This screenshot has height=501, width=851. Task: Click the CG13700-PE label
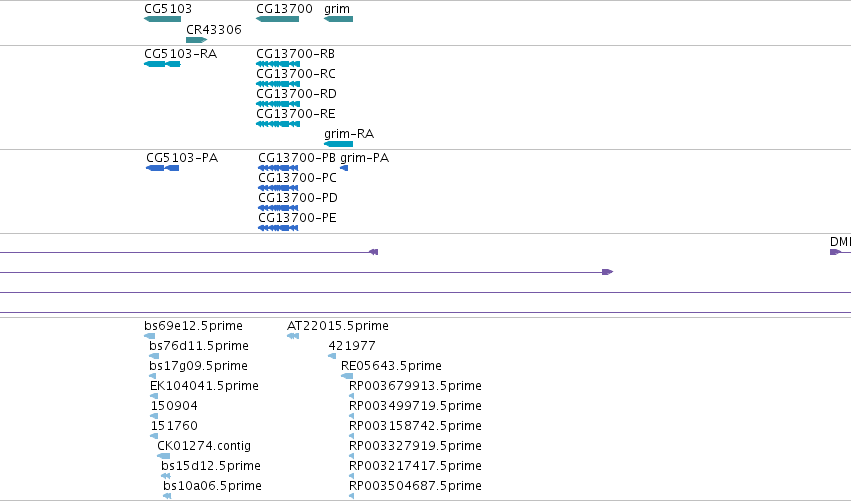(x=297, y=218)
